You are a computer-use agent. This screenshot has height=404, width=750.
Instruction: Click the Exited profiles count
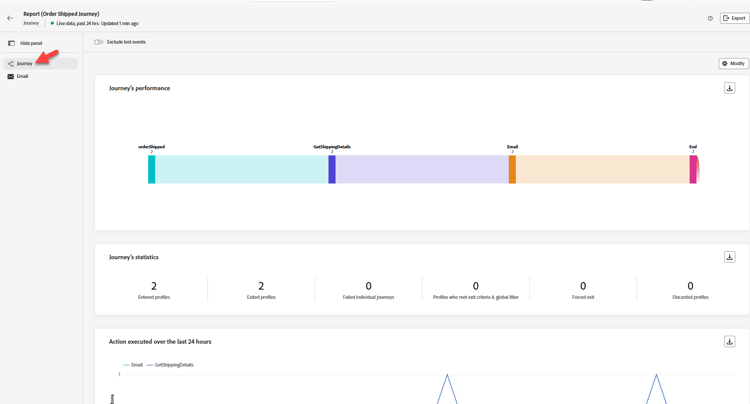click(x=261, y=286)
